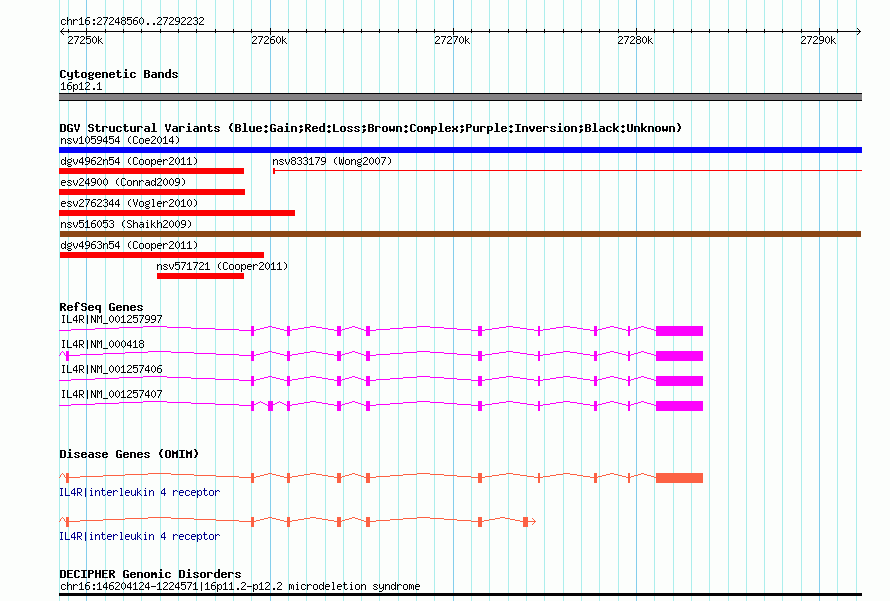Click the red esv24900 loss bar

(152, 192)
